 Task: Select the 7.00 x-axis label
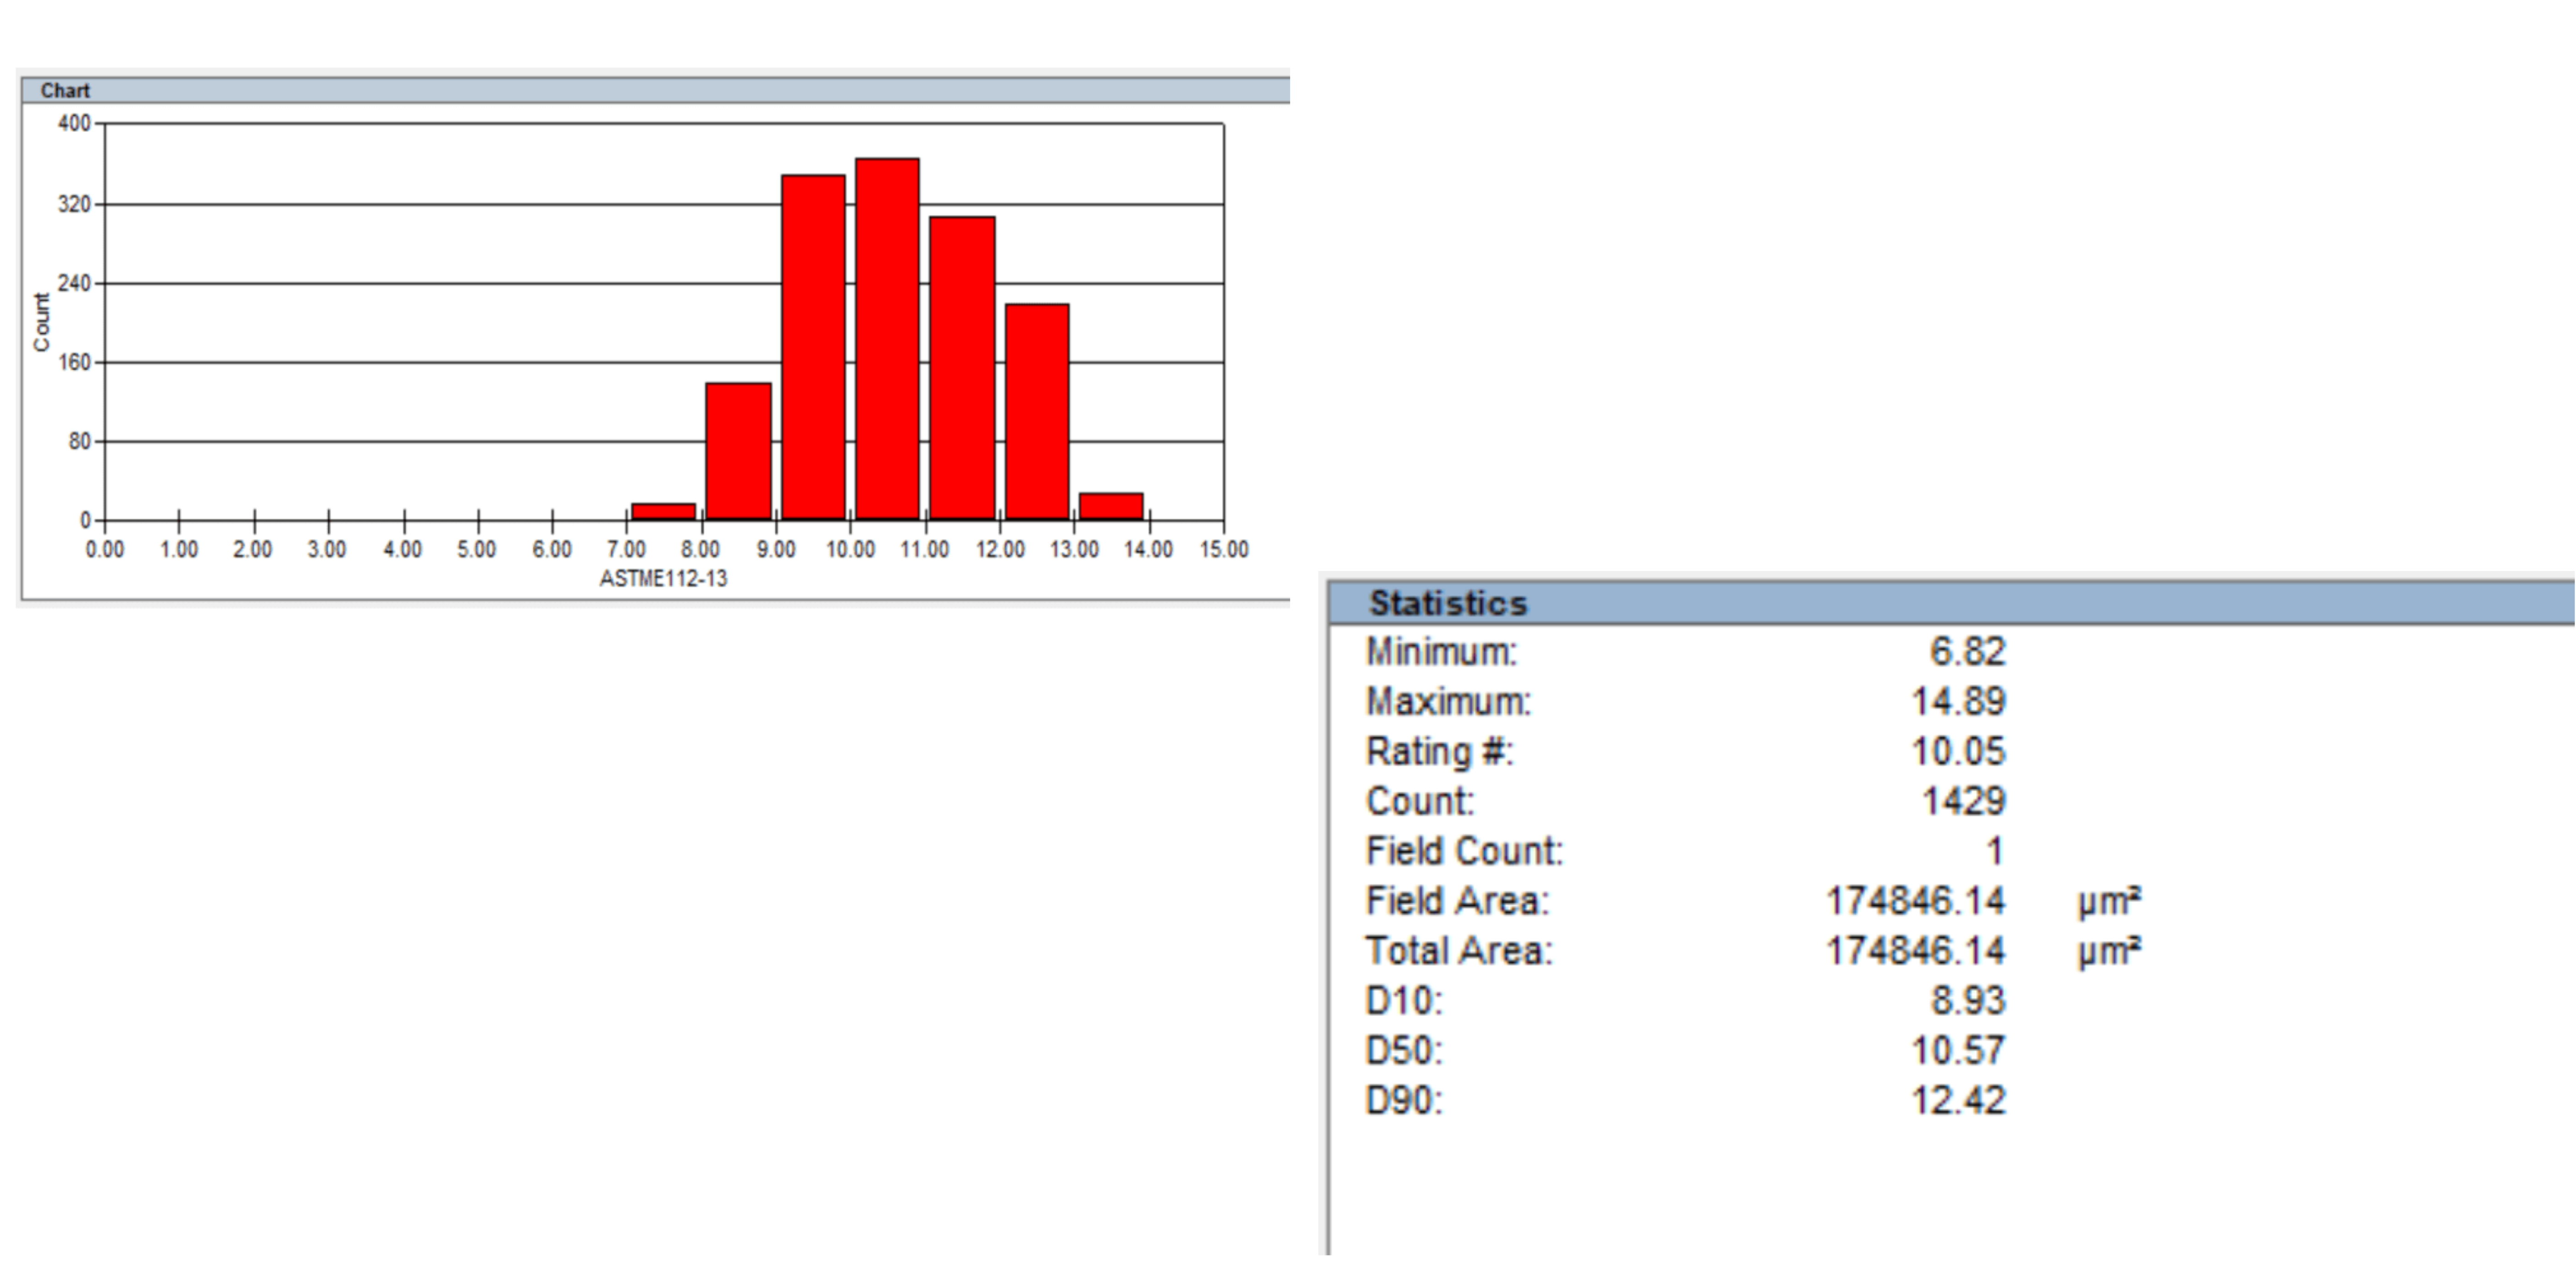[x=626, y=549]
